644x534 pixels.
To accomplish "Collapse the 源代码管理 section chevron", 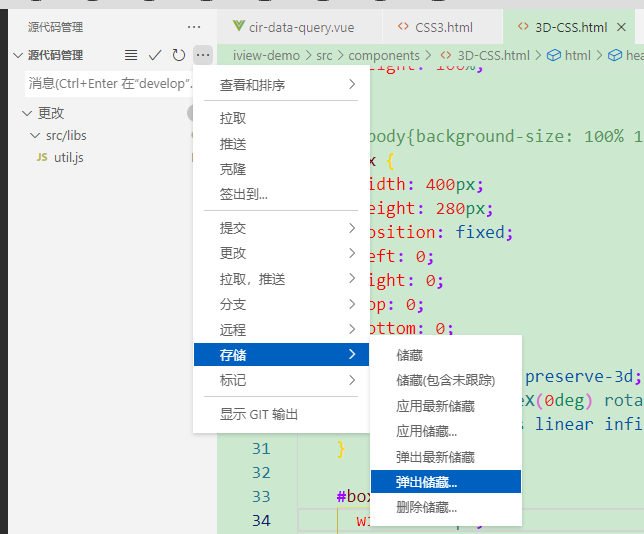I will [18, 55].
